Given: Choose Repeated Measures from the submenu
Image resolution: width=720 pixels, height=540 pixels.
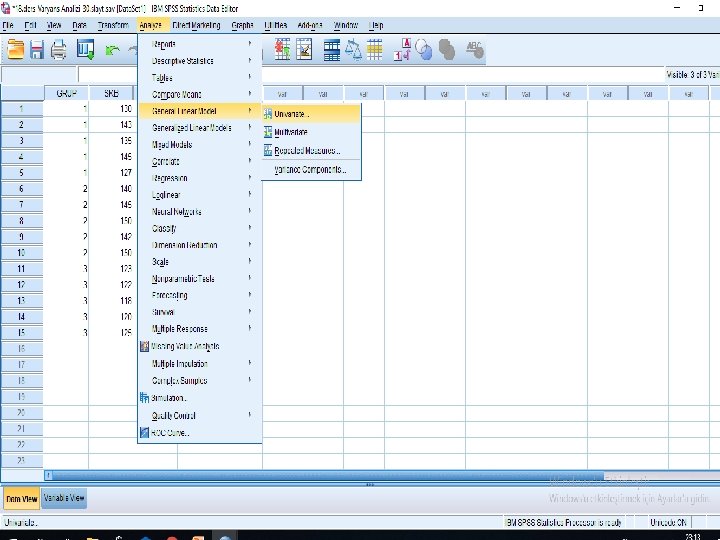Looking at the screenshot, I should click(x=311, y=151).
